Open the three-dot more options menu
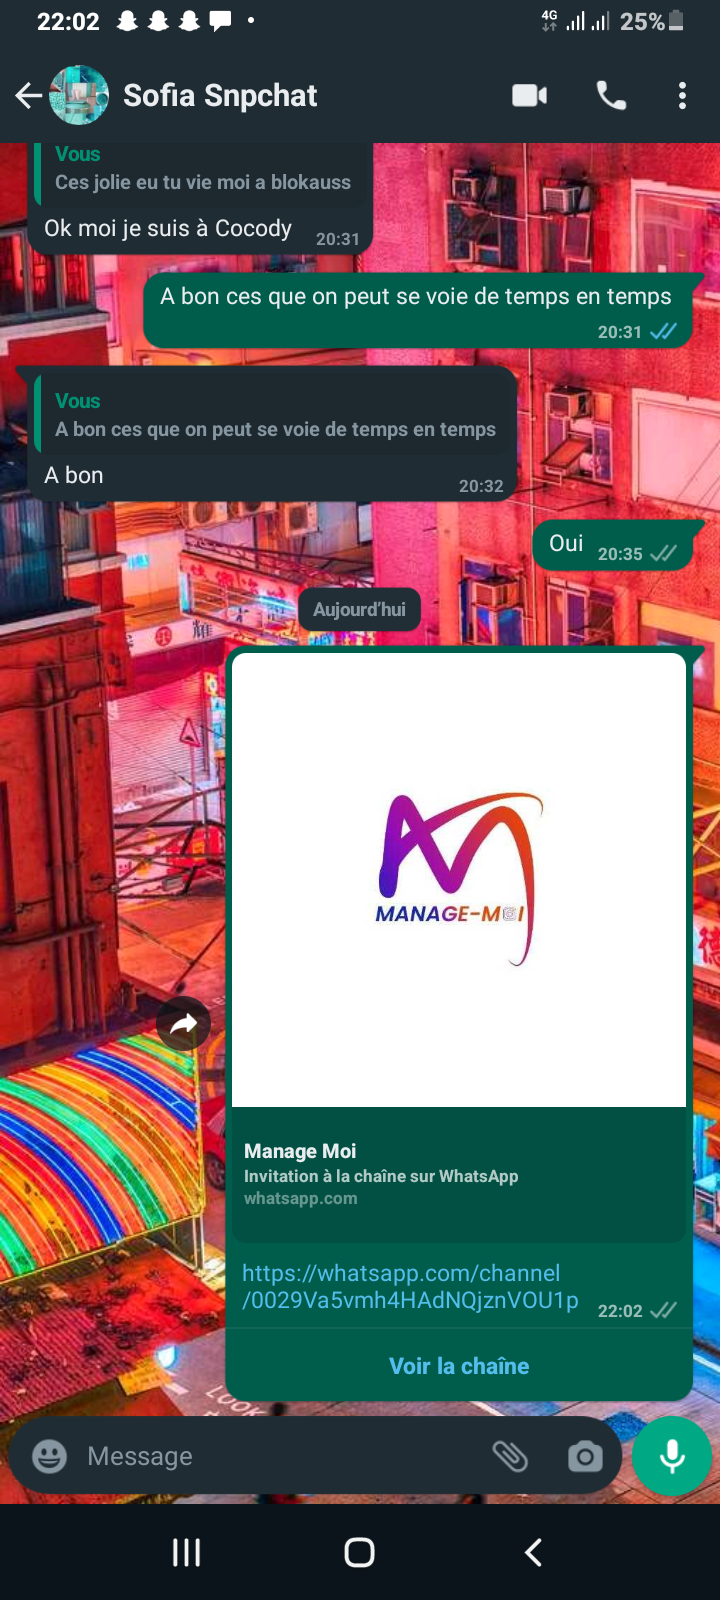This screenshot has height=1600, width=720. click(x=682, y=96)
